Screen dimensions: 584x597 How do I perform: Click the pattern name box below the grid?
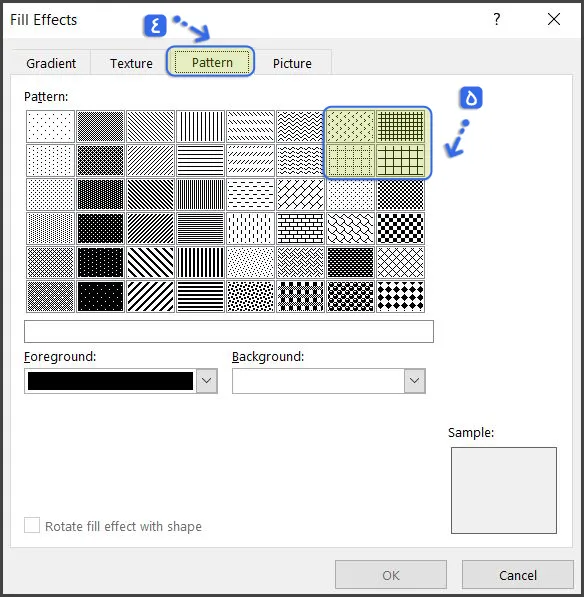(x=229, y=331)
